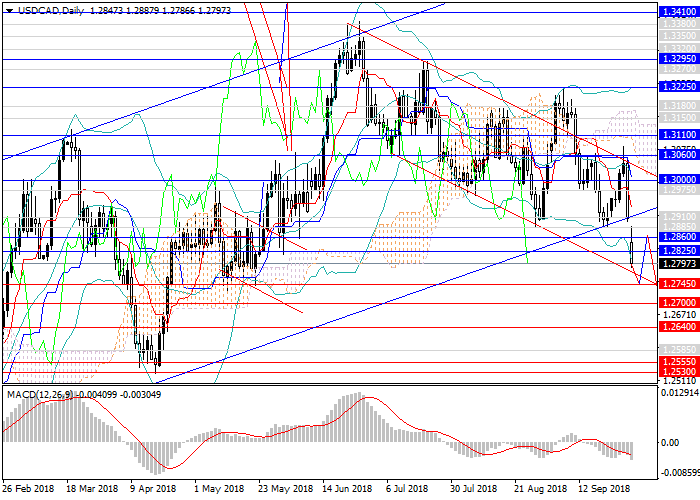Click the 21 Aug 2018 date label
Viewport: 700px width, 500px height.
click(541, 489)
